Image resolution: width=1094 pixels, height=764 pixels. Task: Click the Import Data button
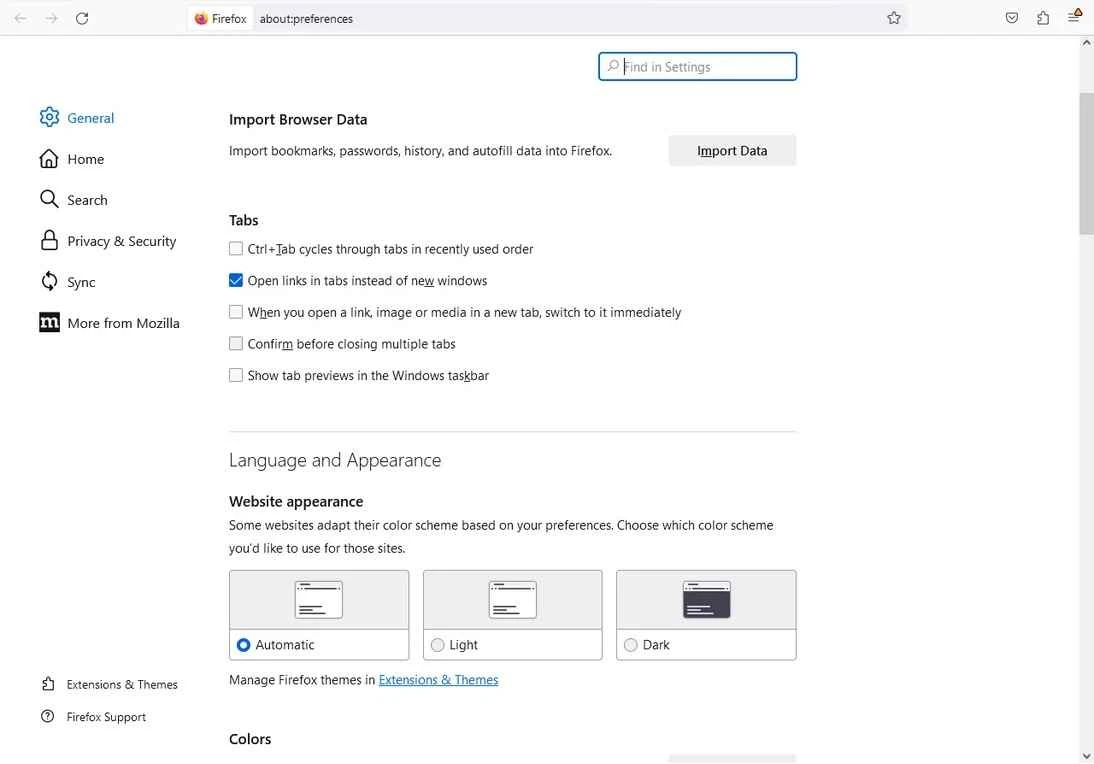click(x=732, y=151)
